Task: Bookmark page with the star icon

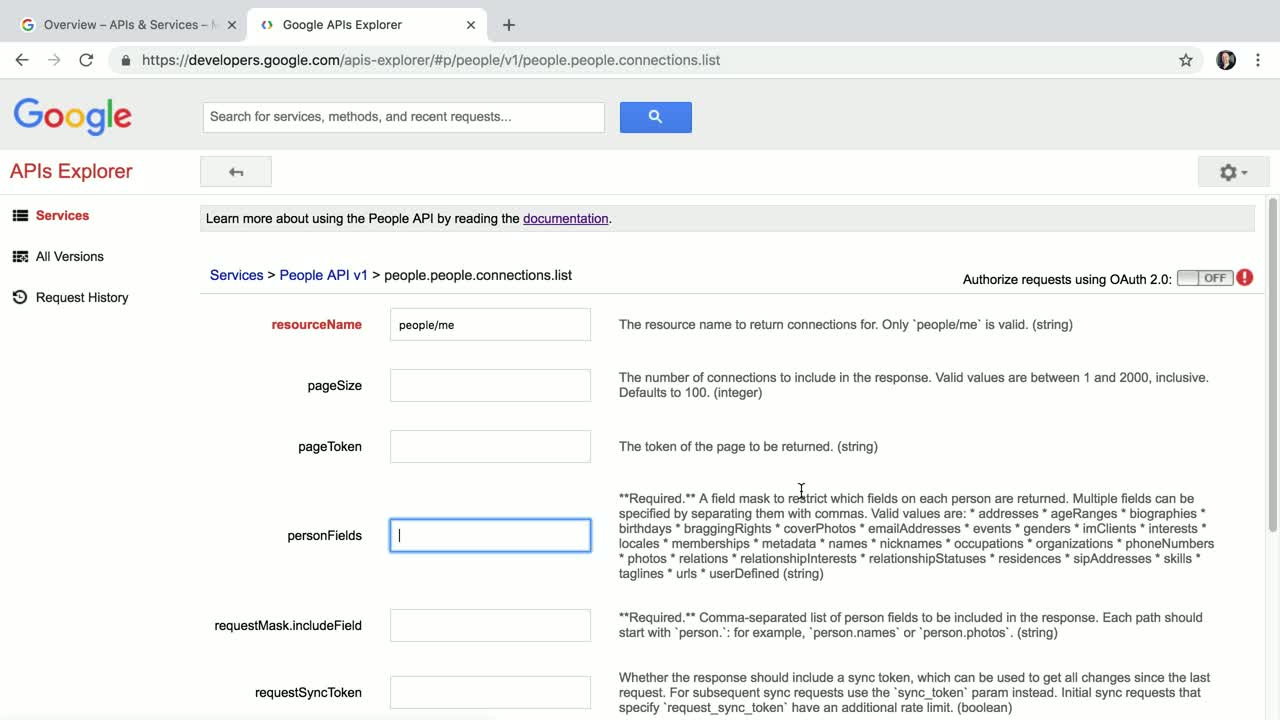Action: pos(1186,60)
